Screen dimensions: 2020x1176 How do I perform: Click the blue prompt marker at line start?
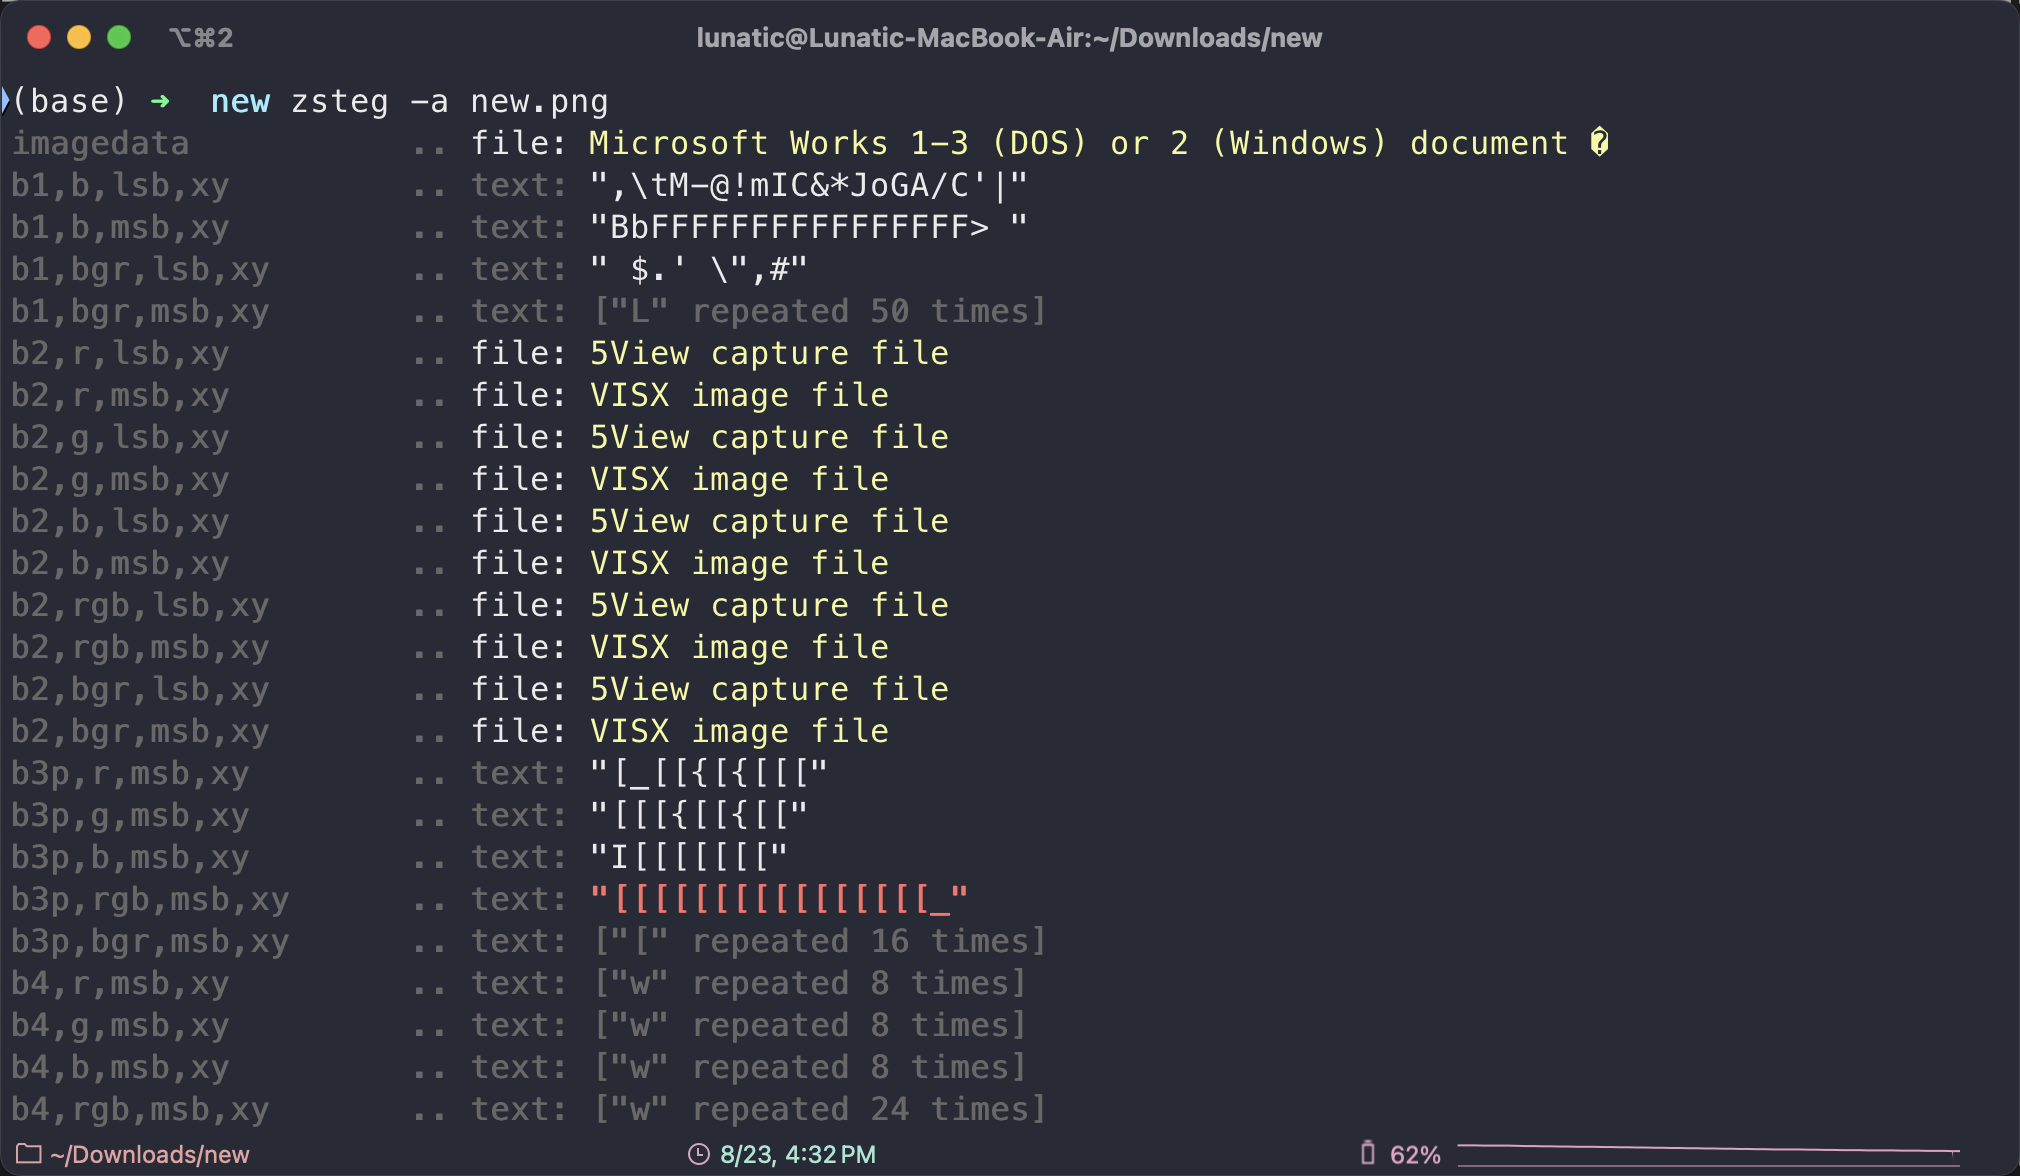pos(5,100)
